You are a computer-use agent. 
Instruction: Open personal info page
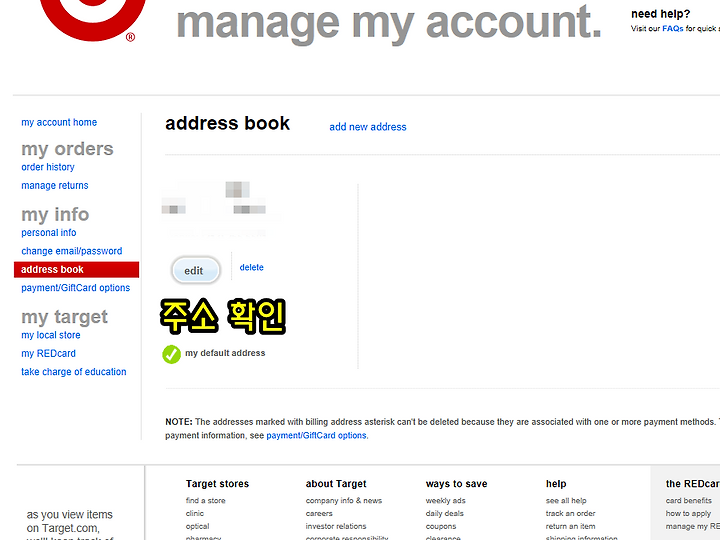pyautogui.click(x=49, y=233)
